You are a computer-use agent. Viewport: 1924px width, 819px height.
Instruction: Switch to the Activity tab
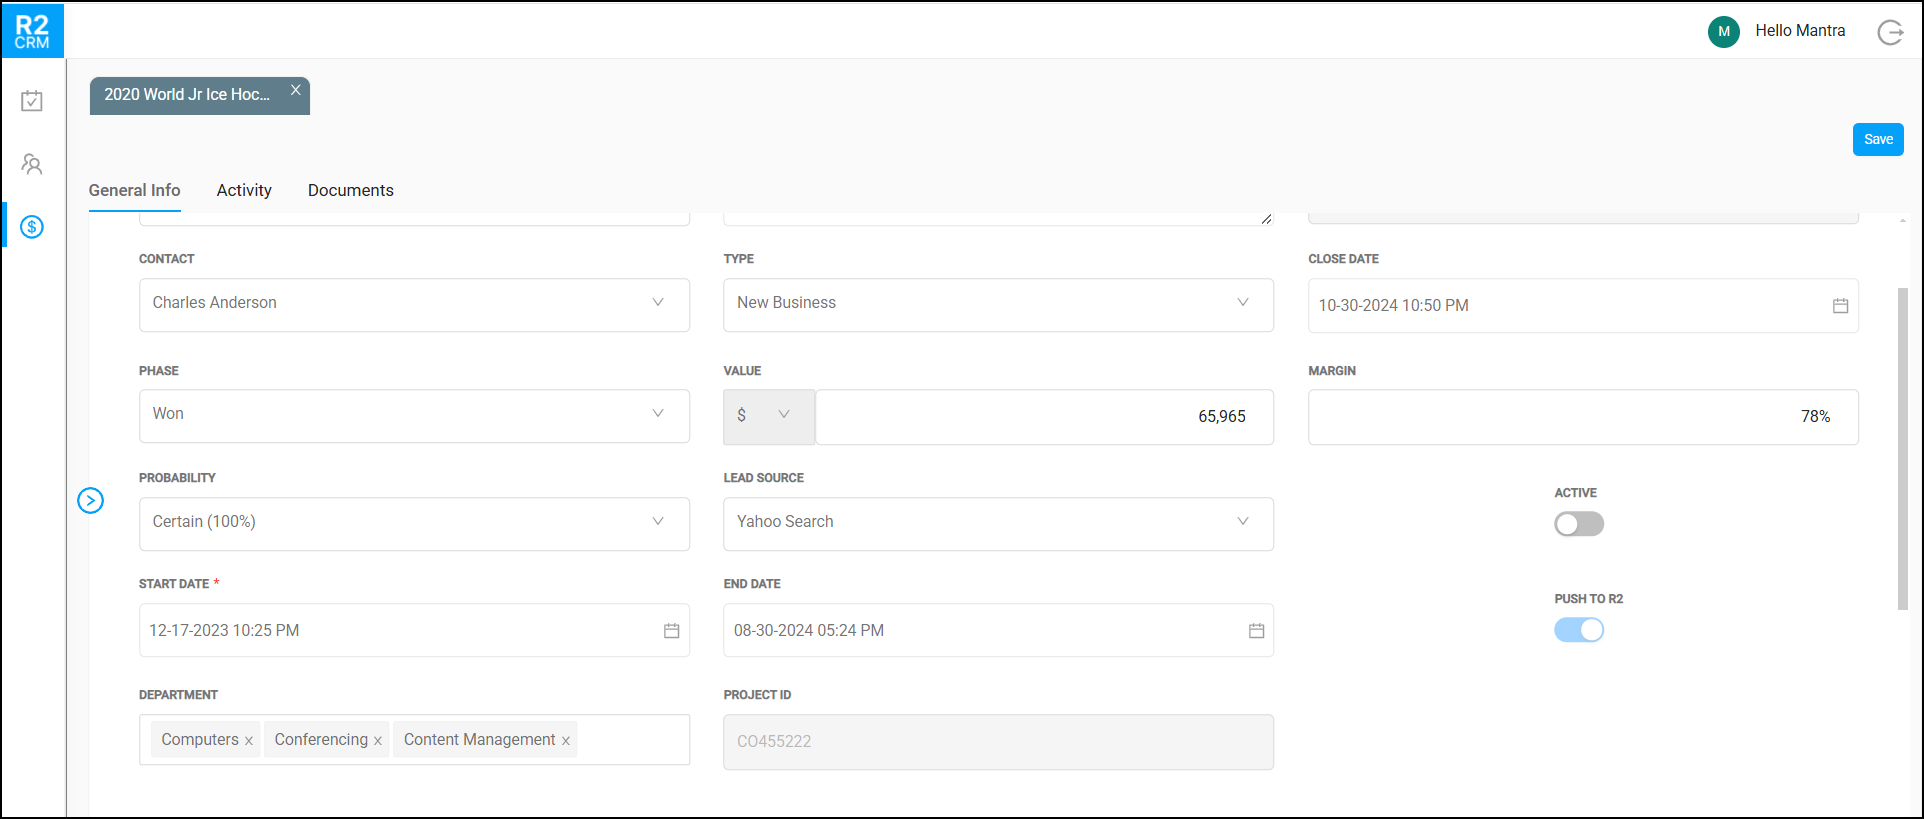point(244,190)
